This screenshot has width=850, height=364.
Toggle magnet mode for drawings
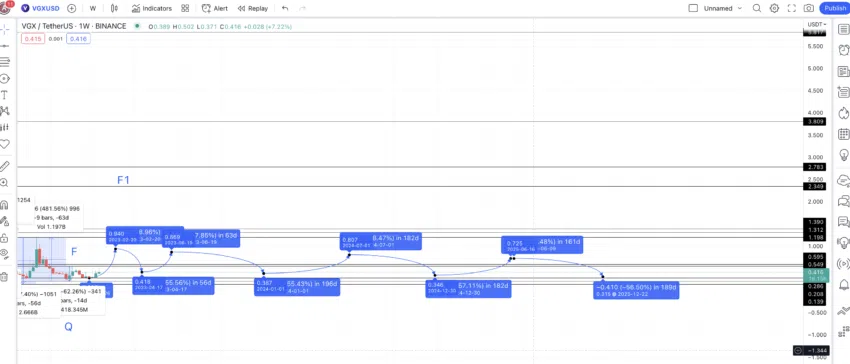[x=4, y=205]
